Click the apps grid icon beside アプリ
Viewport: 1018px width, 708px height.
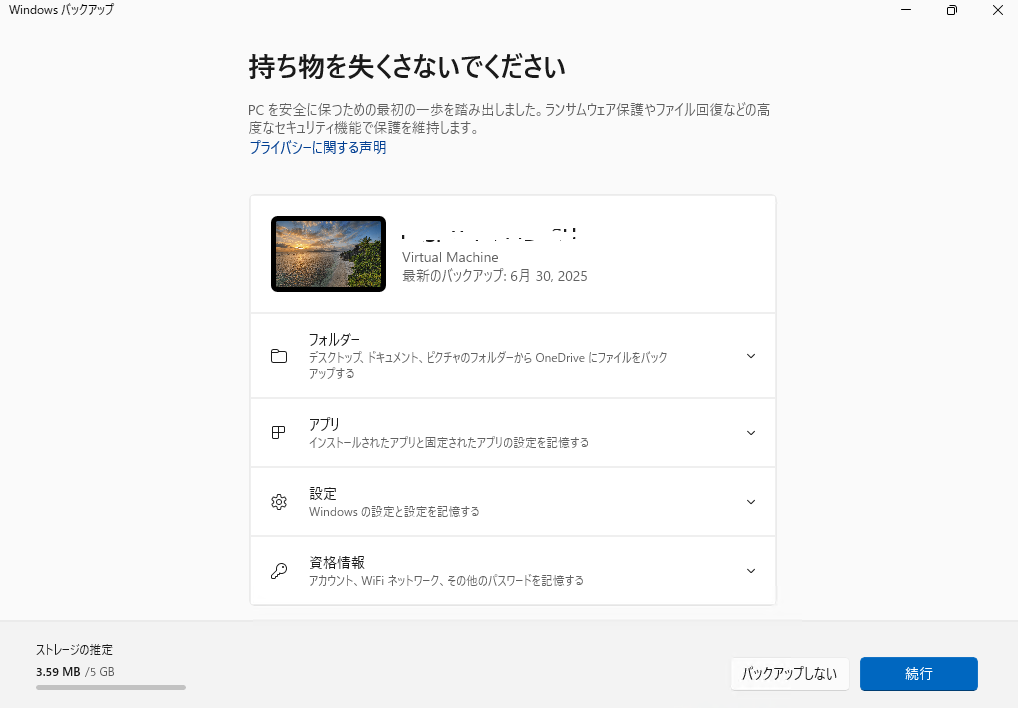point(279,432)
